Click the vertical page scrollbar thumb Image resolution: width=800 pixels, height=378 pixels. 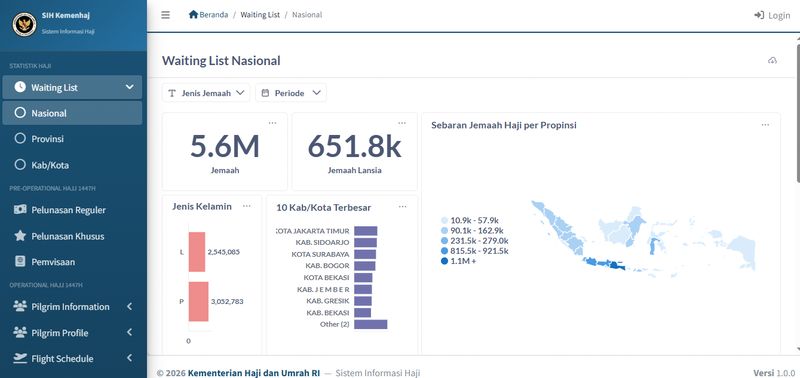pos(798,112)
